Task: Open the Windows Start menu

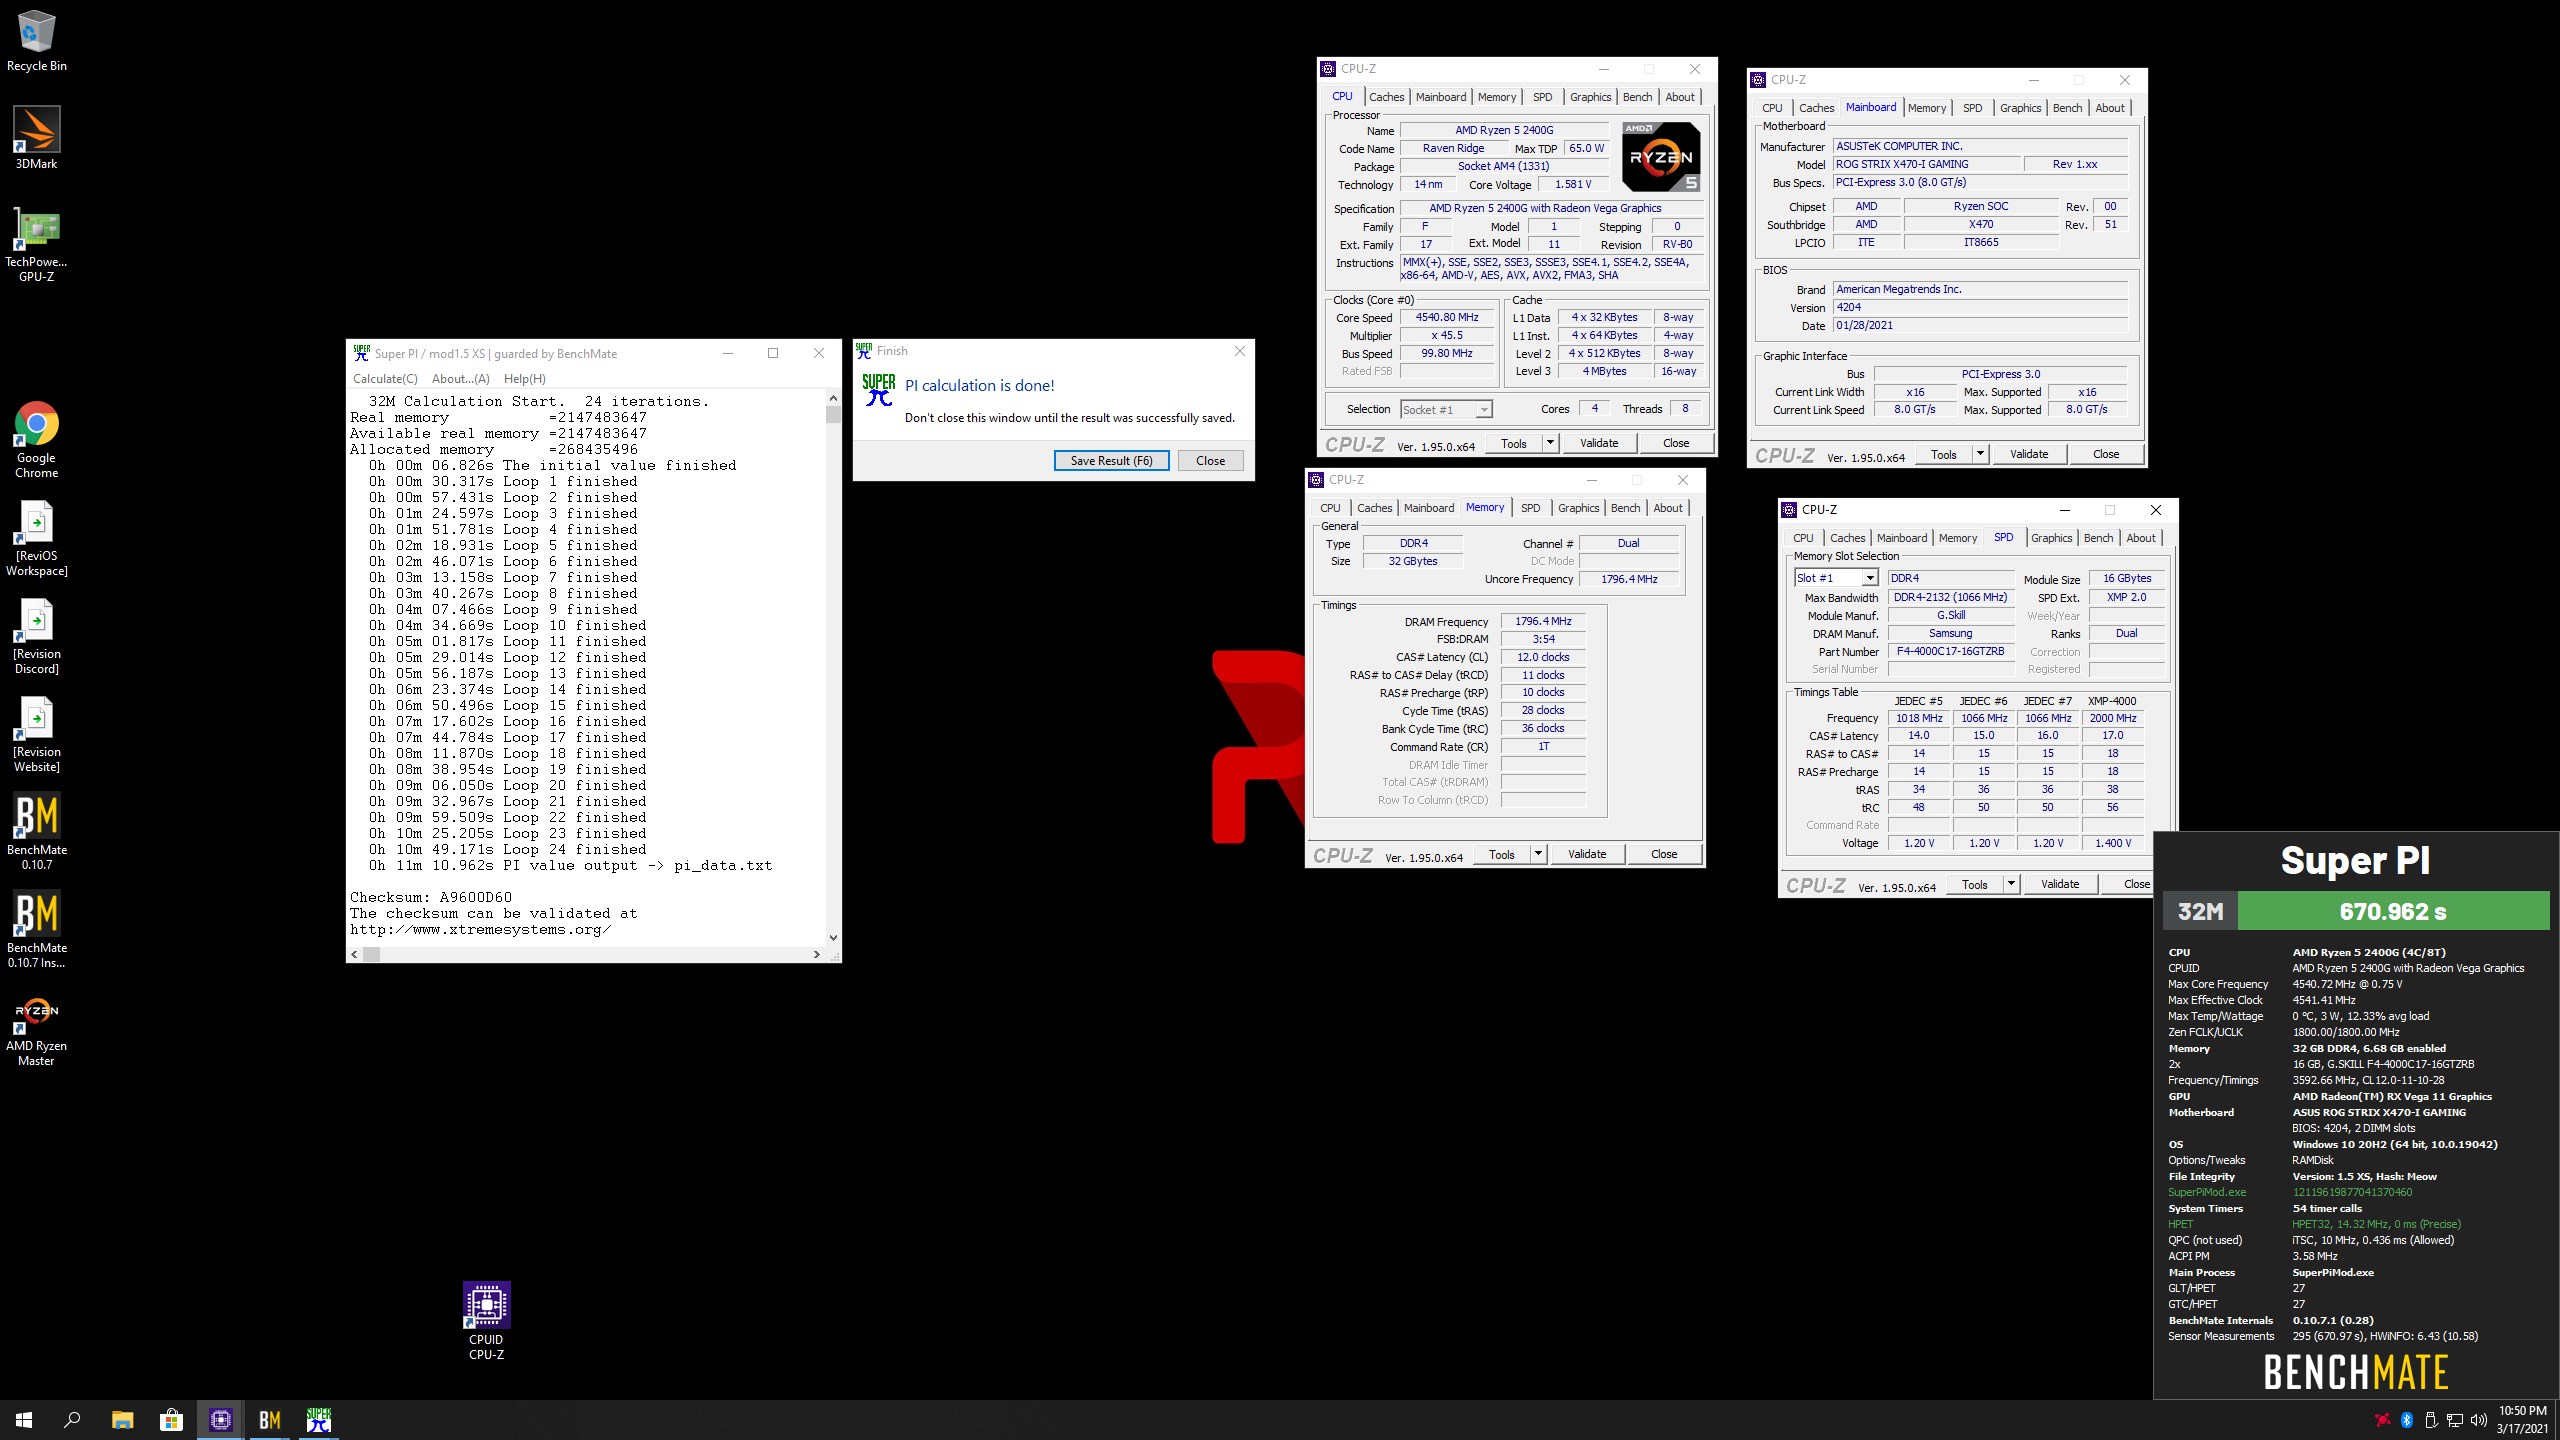Action: point(24,1420)
